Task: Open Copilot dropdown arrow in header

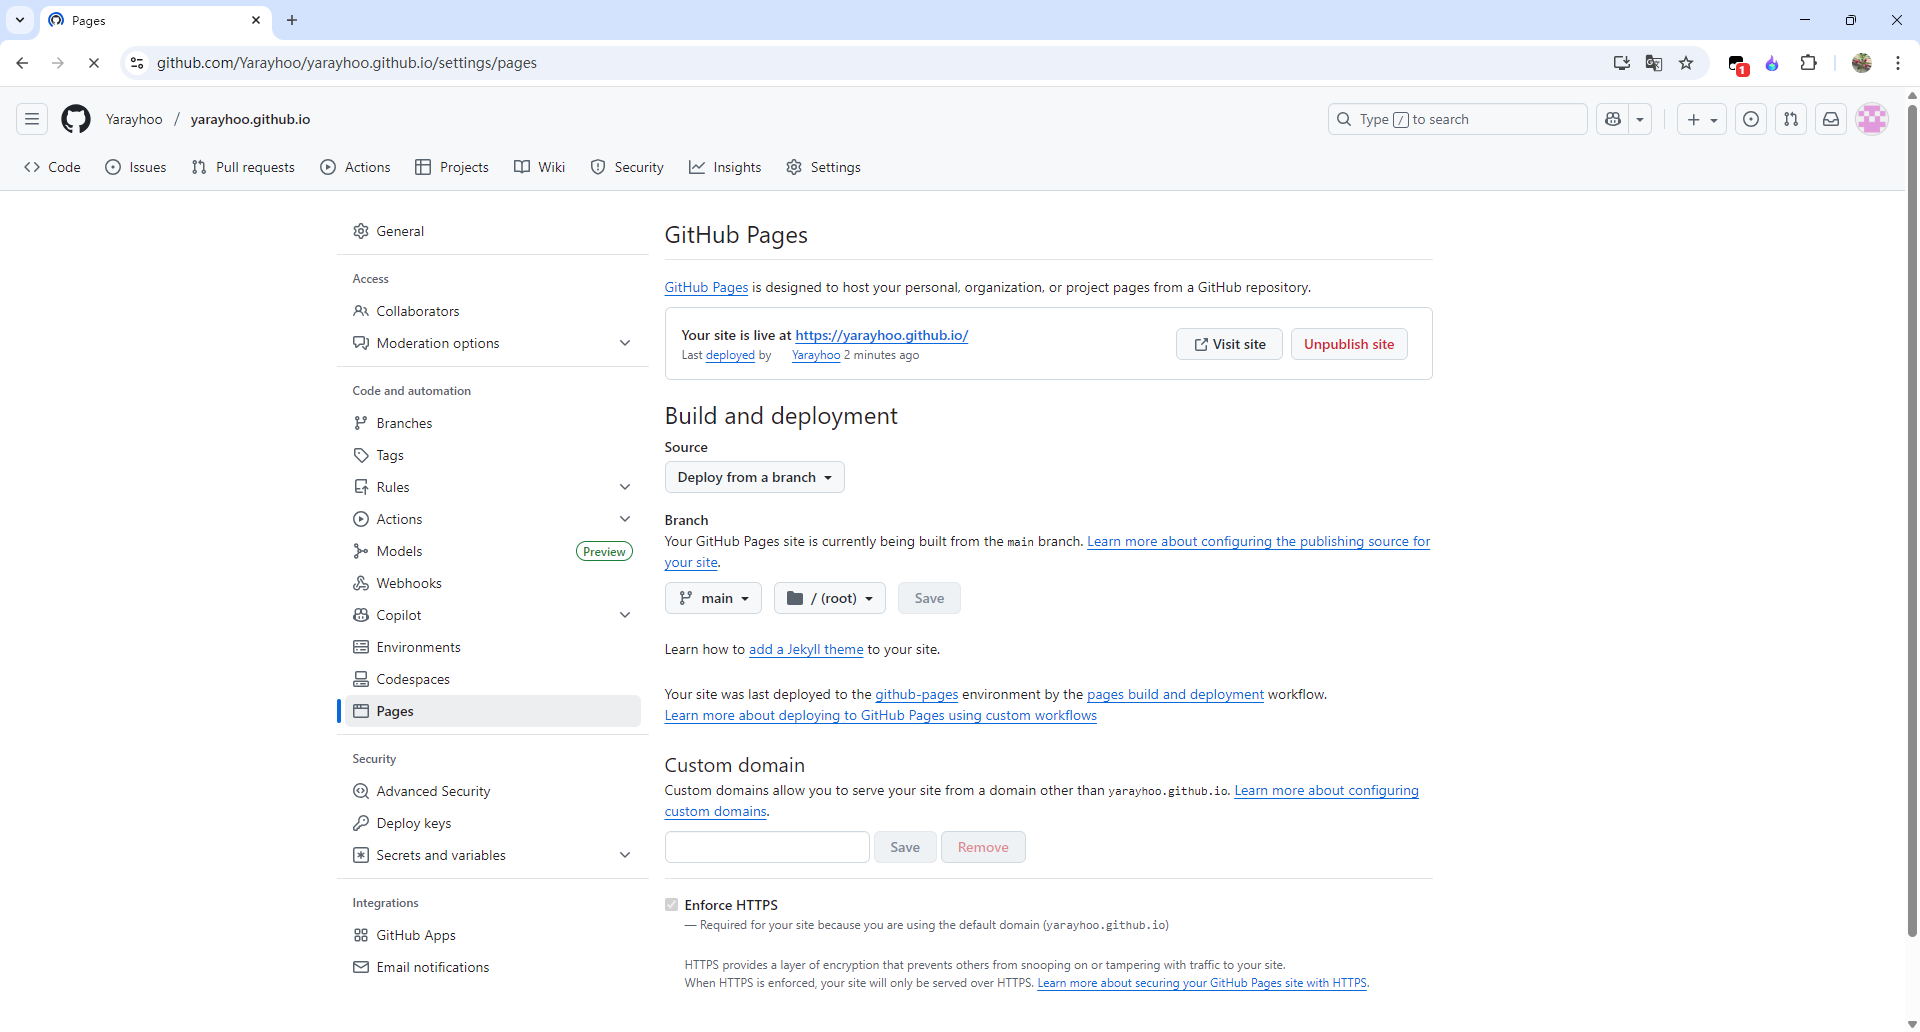Action: tap(1640, 119)
